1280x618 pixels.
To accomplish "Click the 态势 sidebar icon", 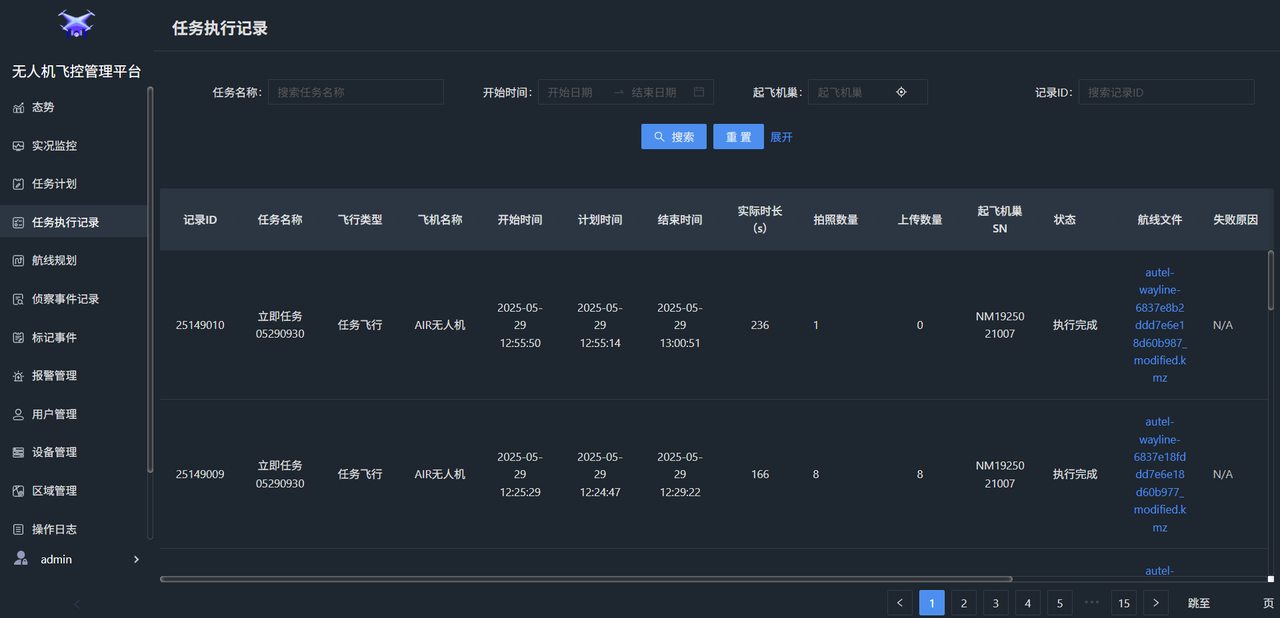I will tap(18, 108).
